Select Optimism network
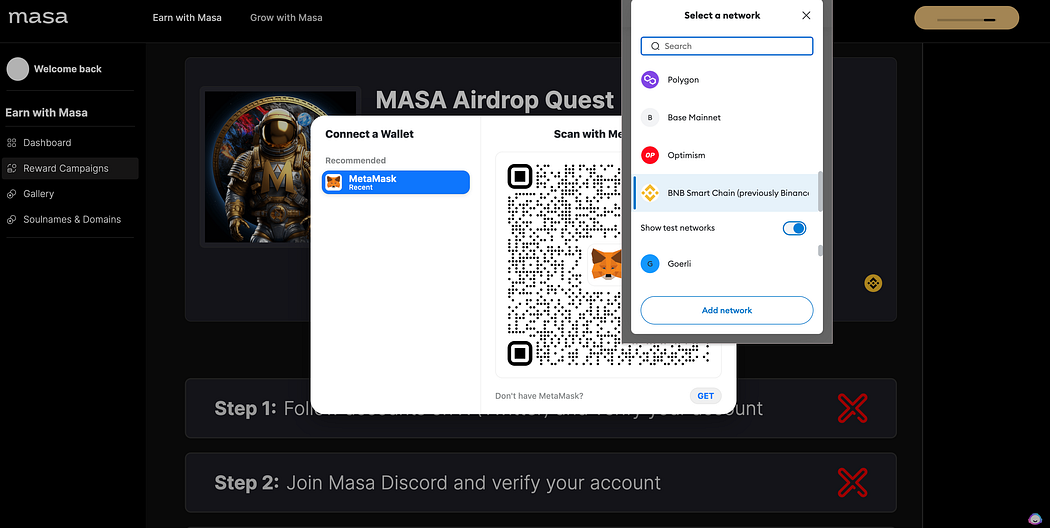The height and width of the screenshot is (528, 1050). point(726,155)
